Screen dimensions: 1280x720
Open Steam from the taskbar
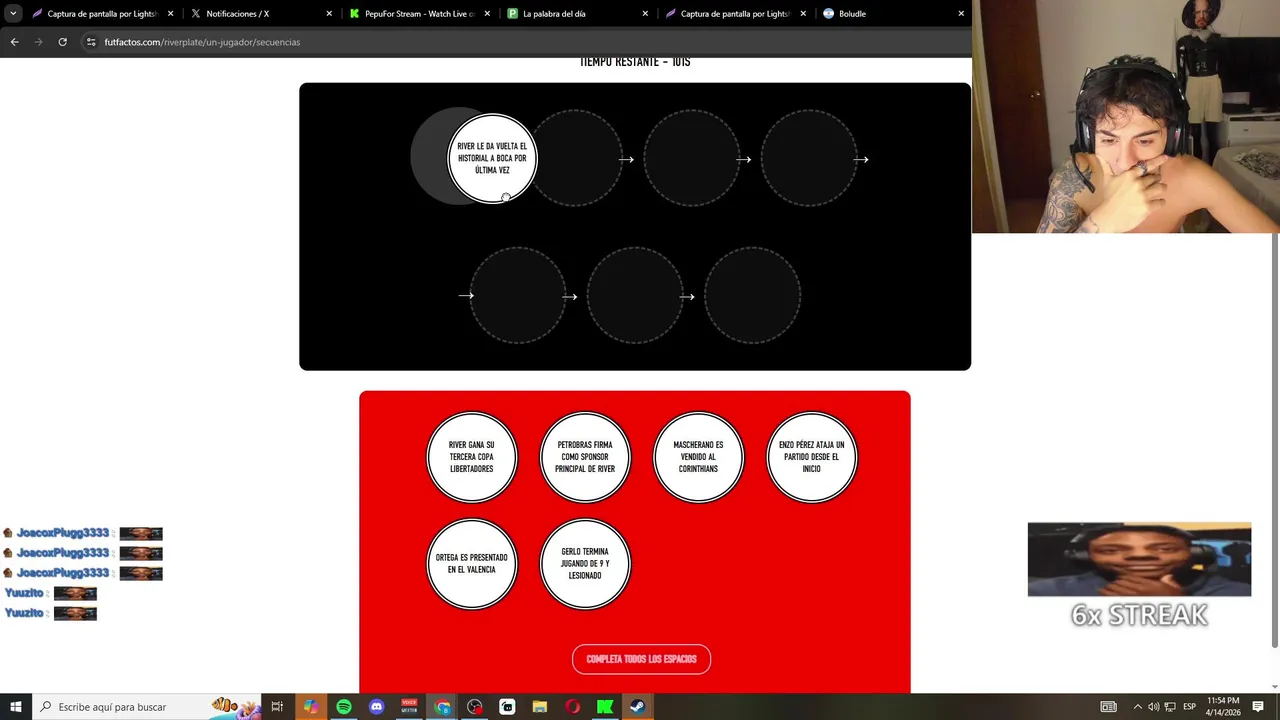tap(637, 707)
